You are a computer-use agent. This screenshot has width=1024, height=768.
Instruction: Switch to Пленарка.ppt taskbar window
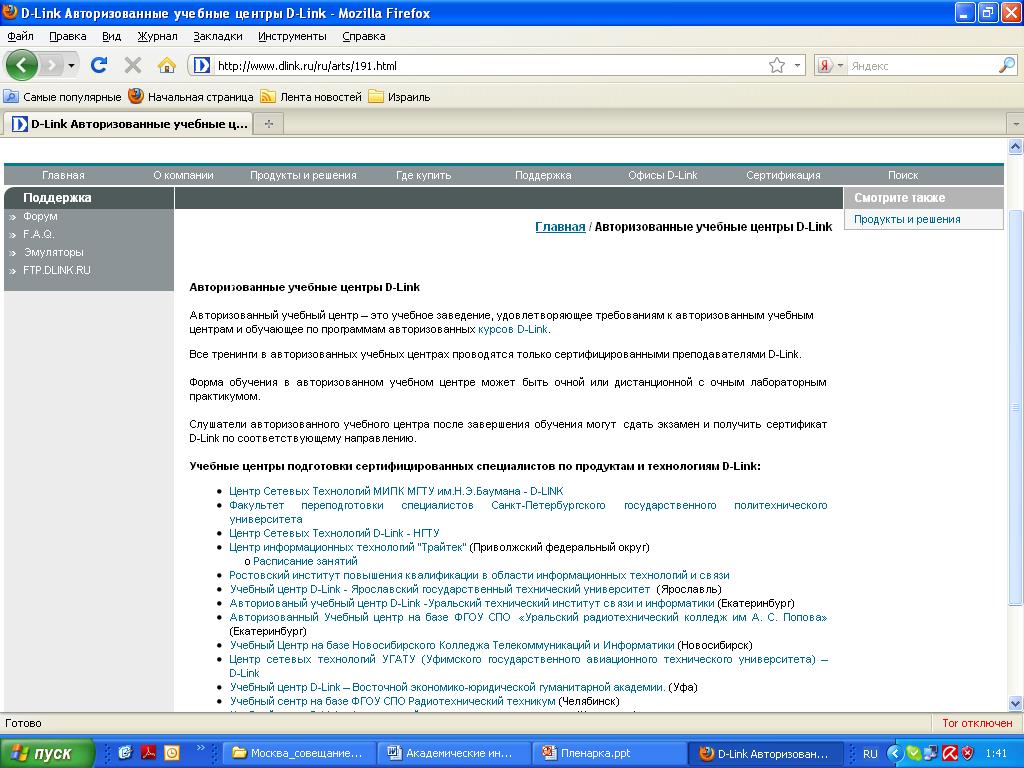(608, 753)
